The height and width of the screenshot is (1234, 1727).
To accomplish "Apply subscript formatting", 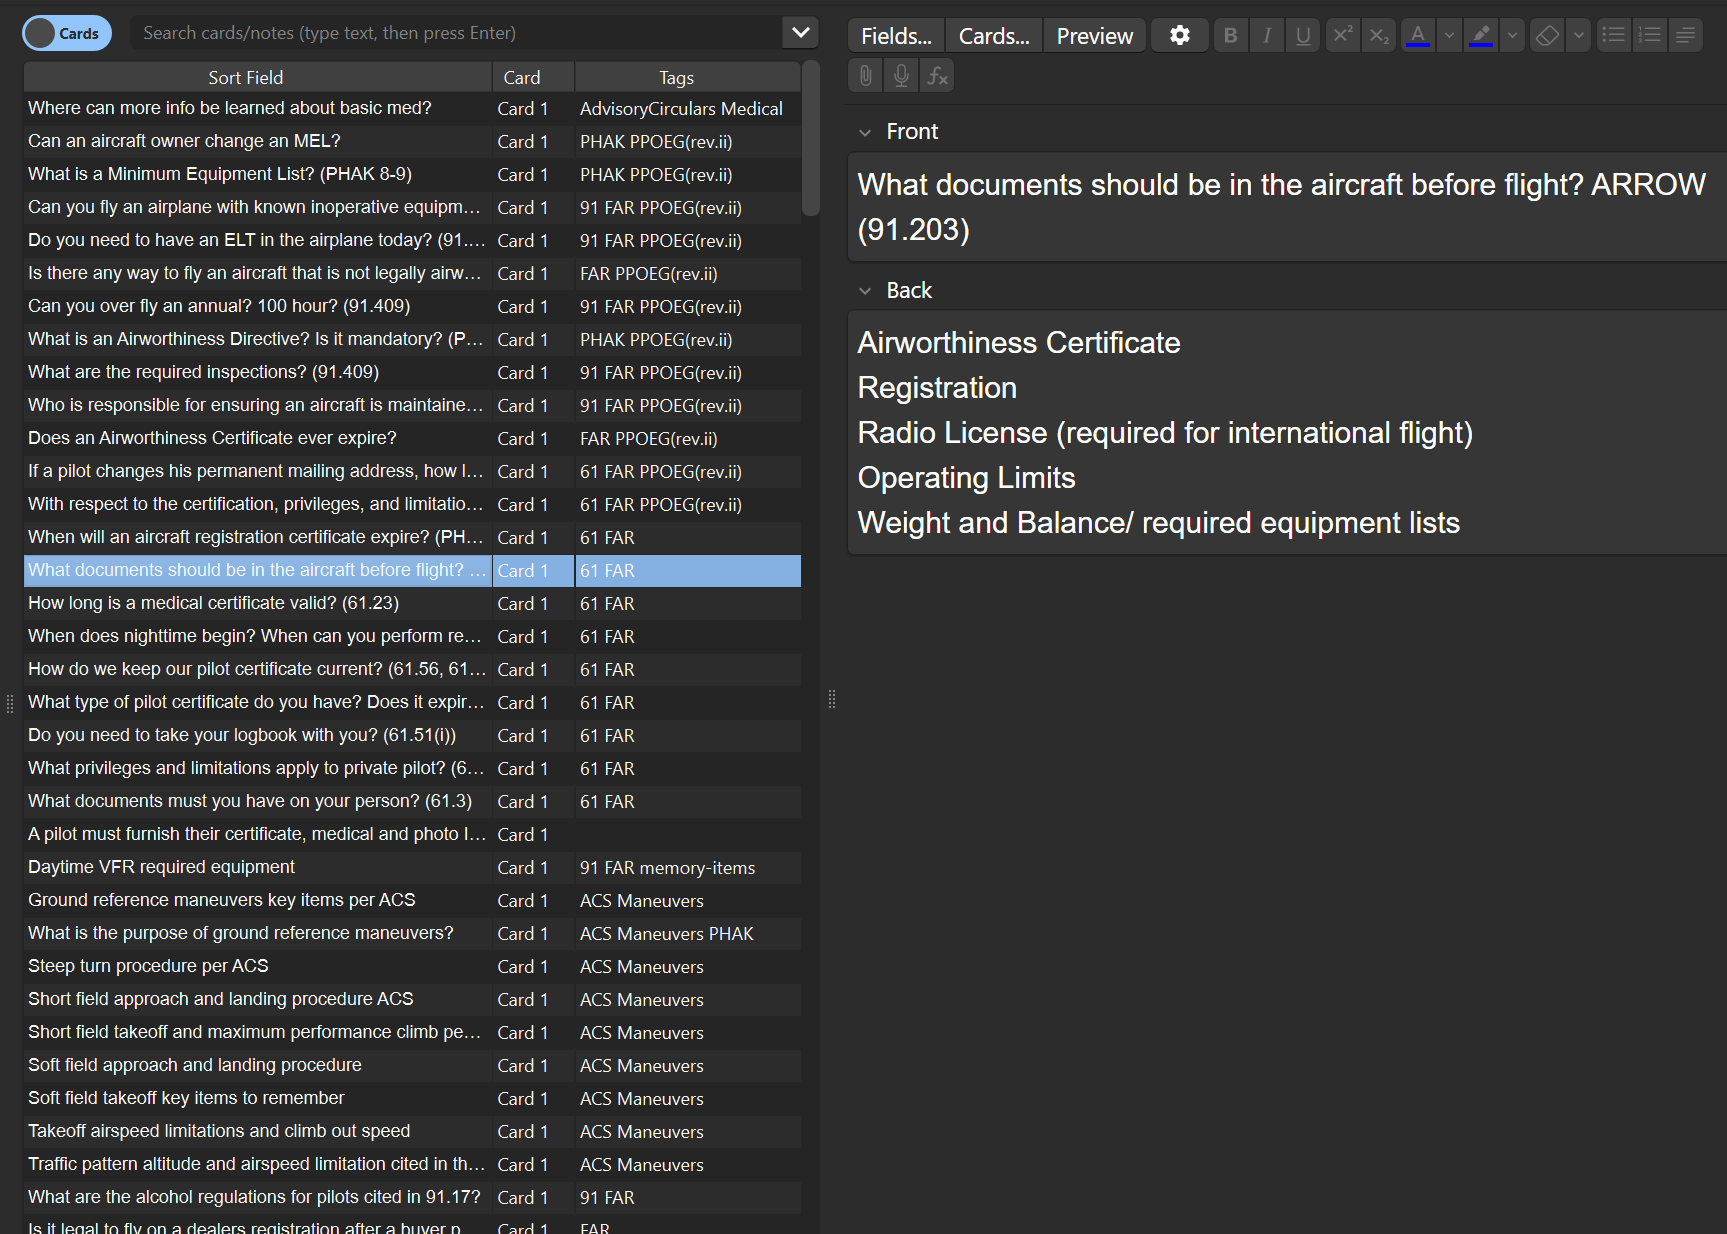I will [x=1378, y=34].
